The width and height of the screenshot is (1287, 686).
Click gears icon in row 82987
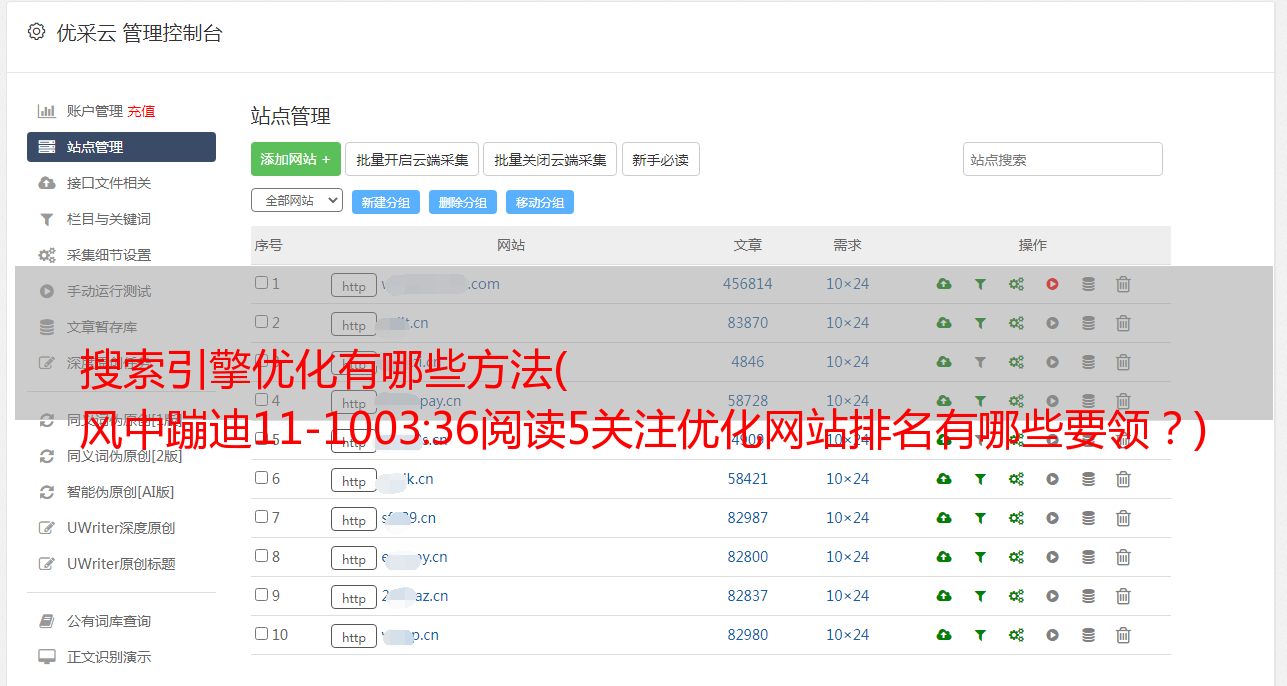pos(1016,518)
